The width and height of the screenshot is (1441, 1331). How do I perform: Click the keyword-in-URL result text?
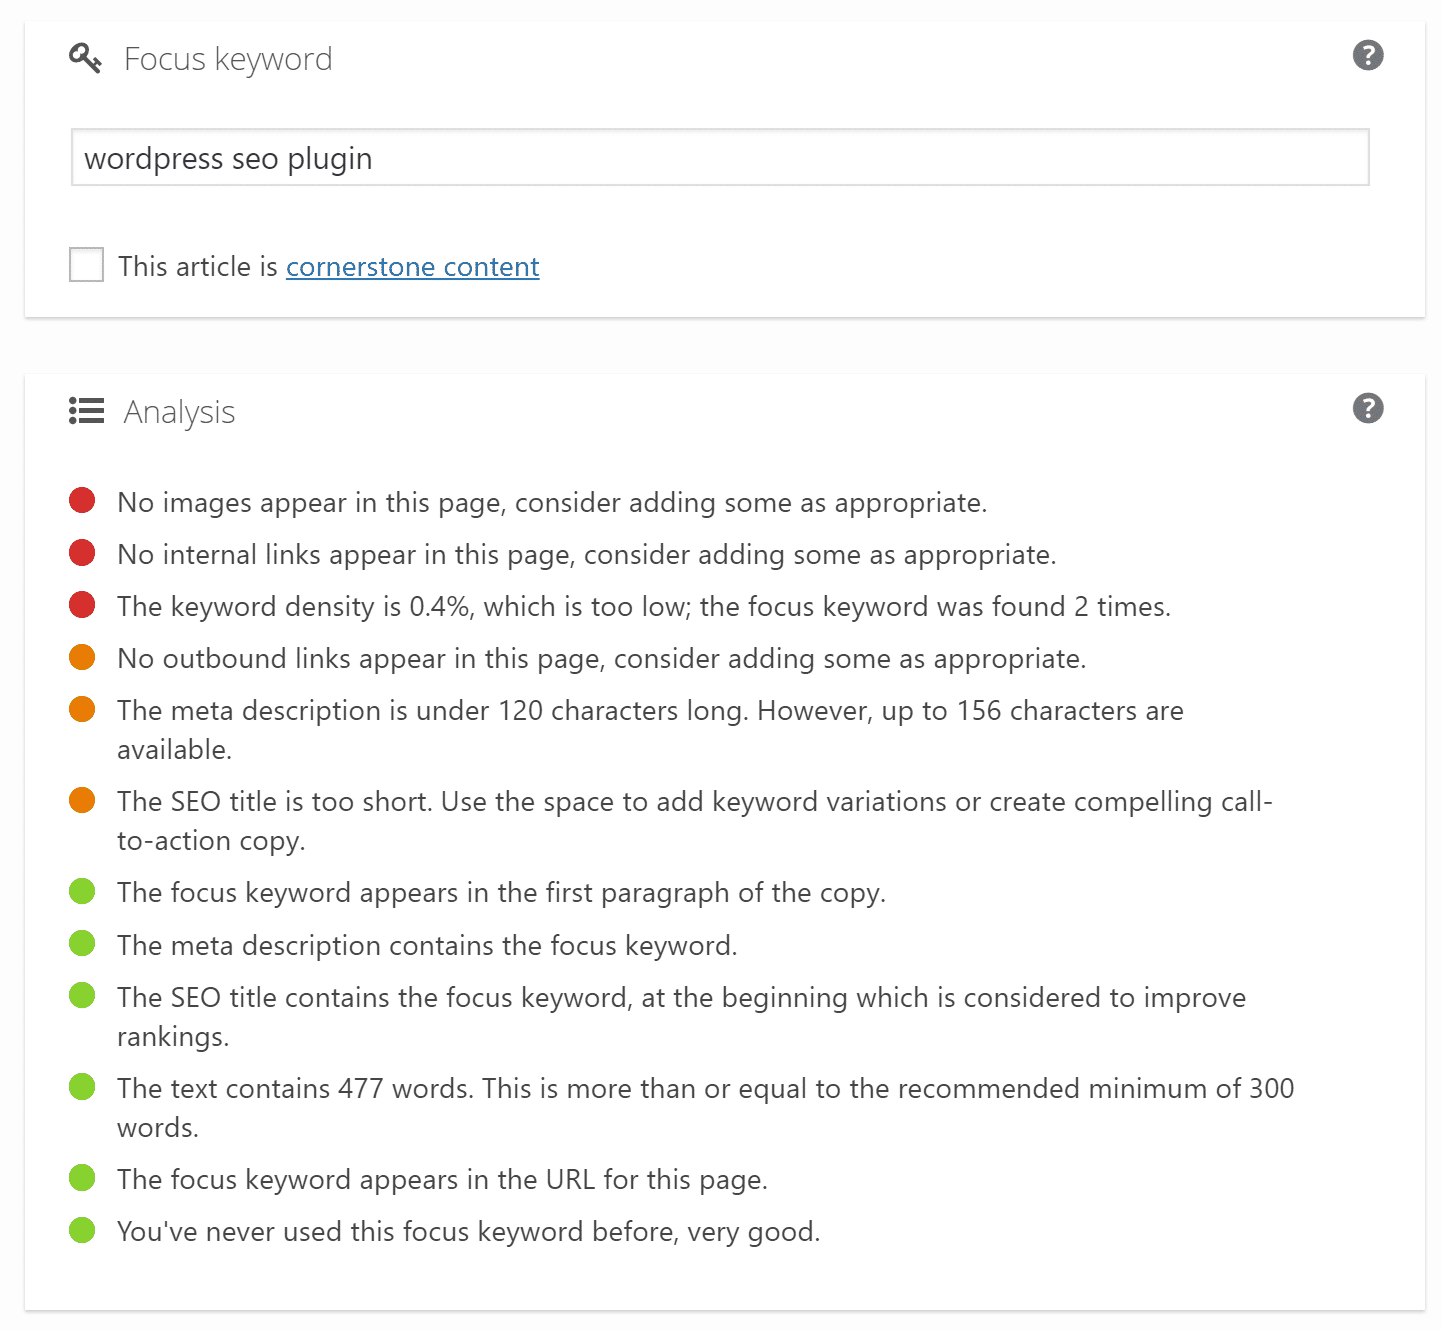(x=442, y=1179)
